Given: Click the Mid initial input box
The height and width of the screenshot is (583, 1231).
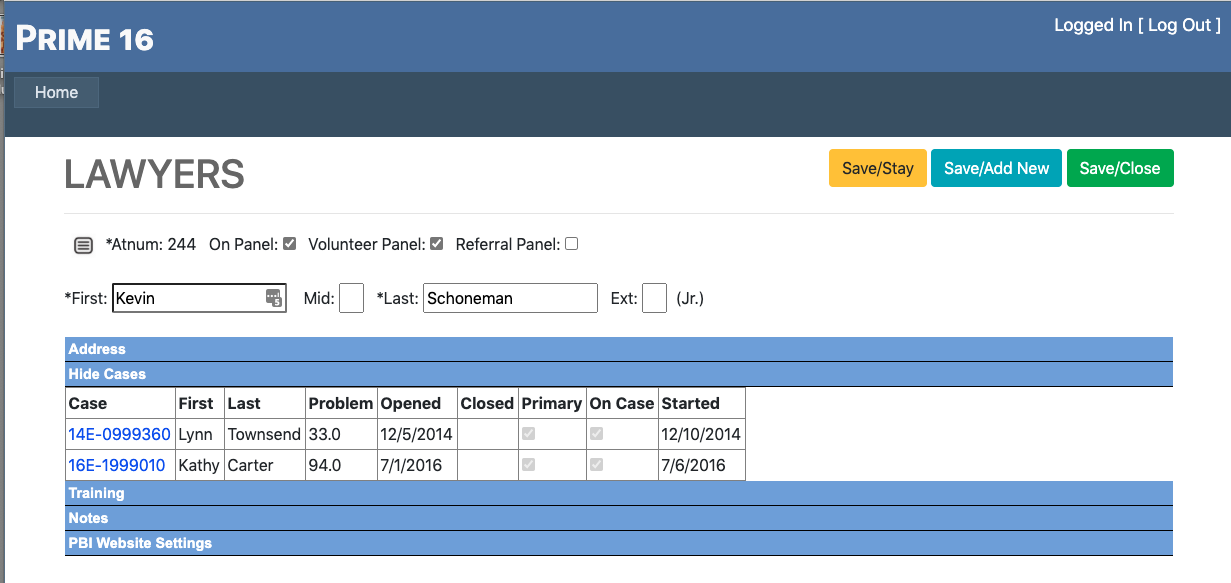Looking at the screenshot, I should [351, 298].
